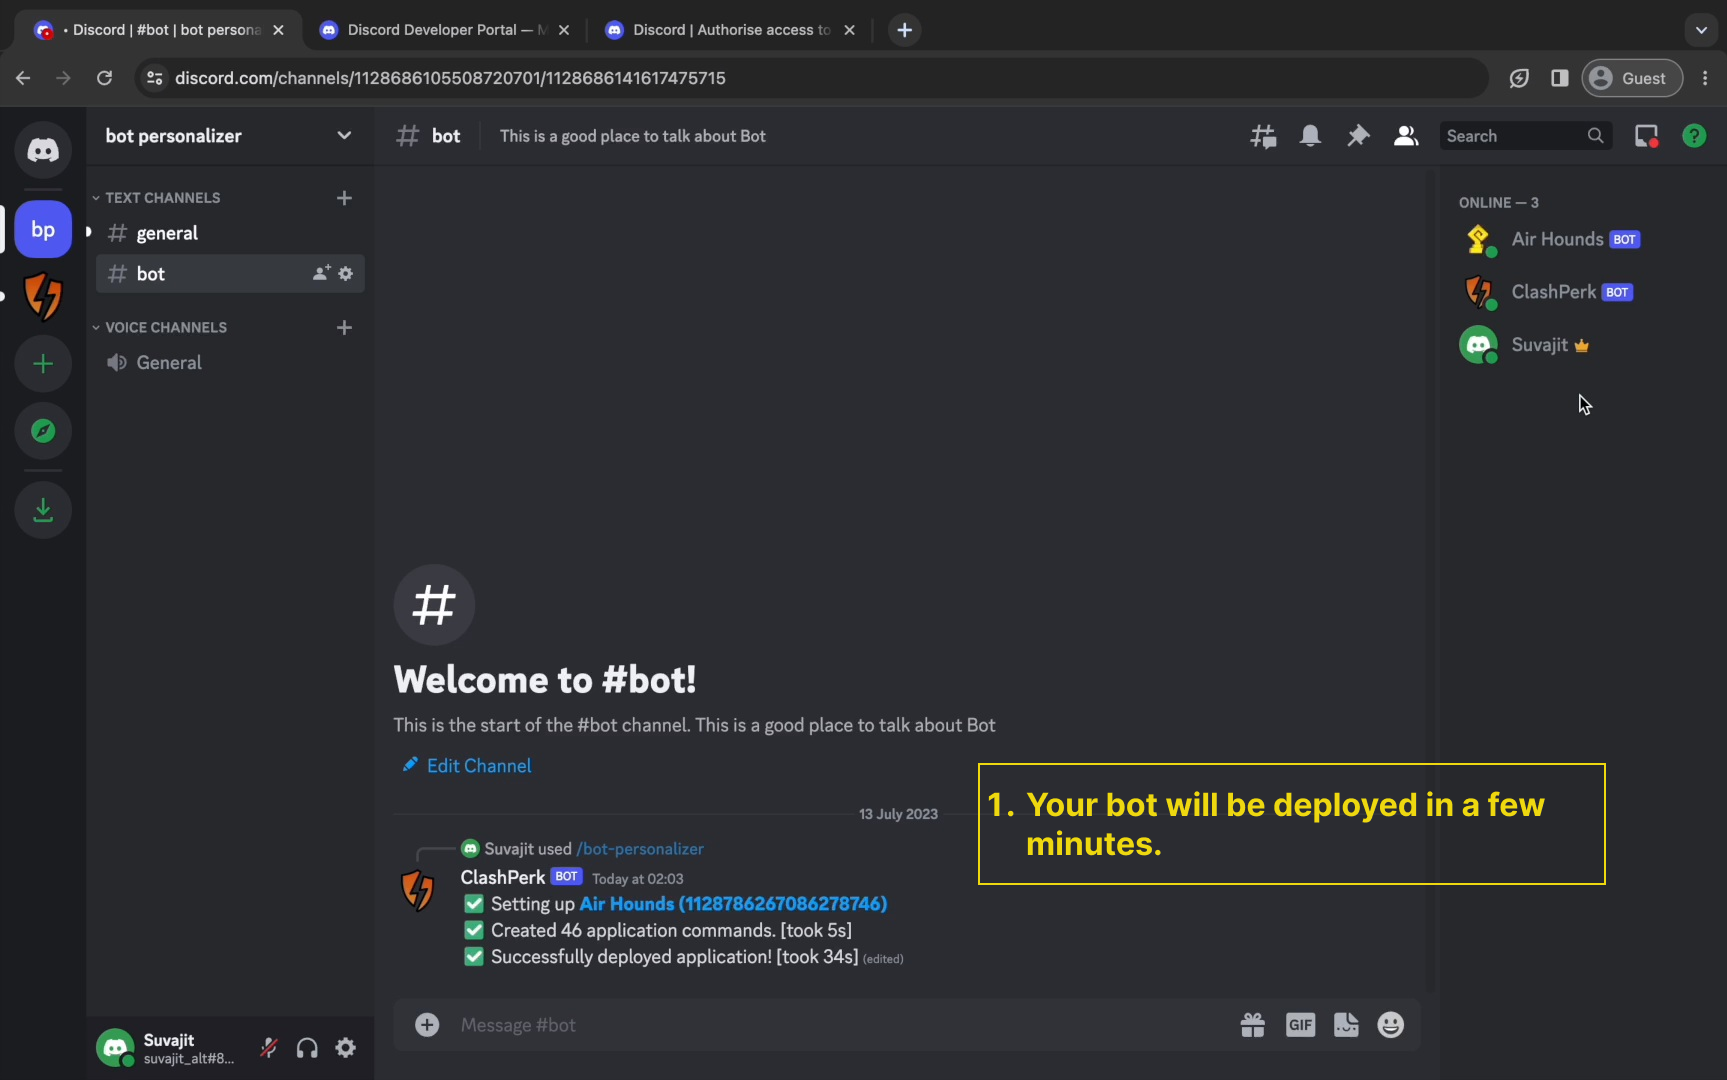Viewport: 1727px width, 1080px height.
Task: Toggle deafen headphones button
Action: 307,1048
